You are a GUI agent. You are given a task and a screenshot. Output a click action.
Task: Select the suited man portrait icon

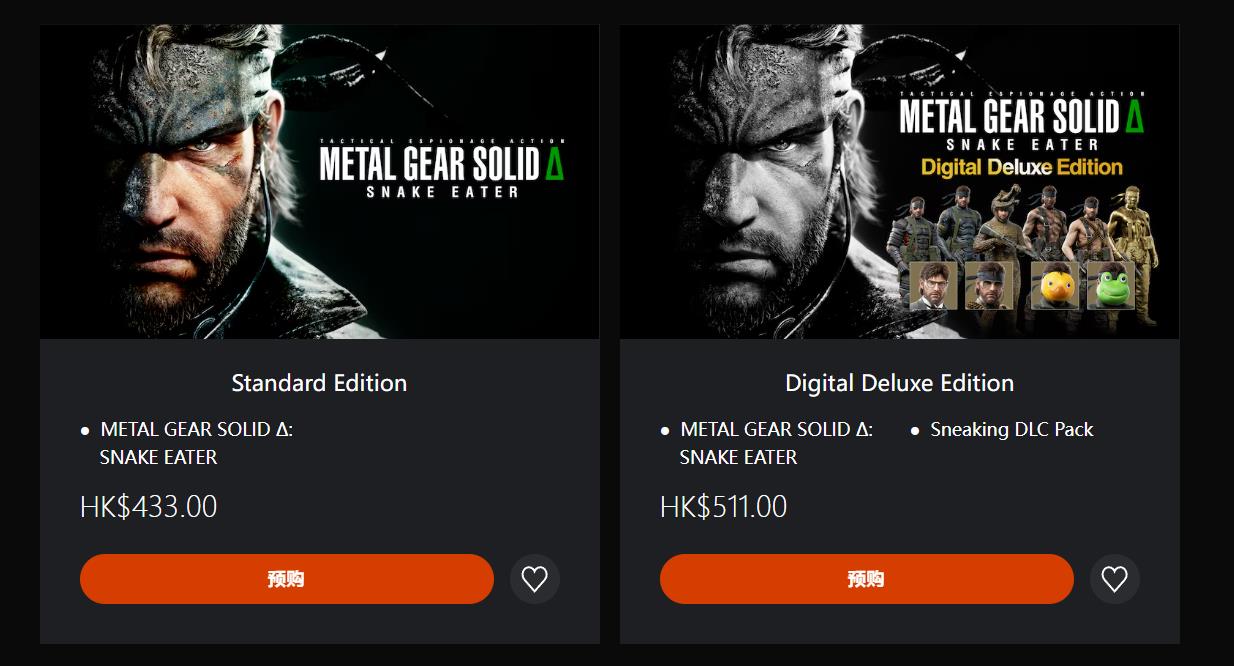(933, 286)
